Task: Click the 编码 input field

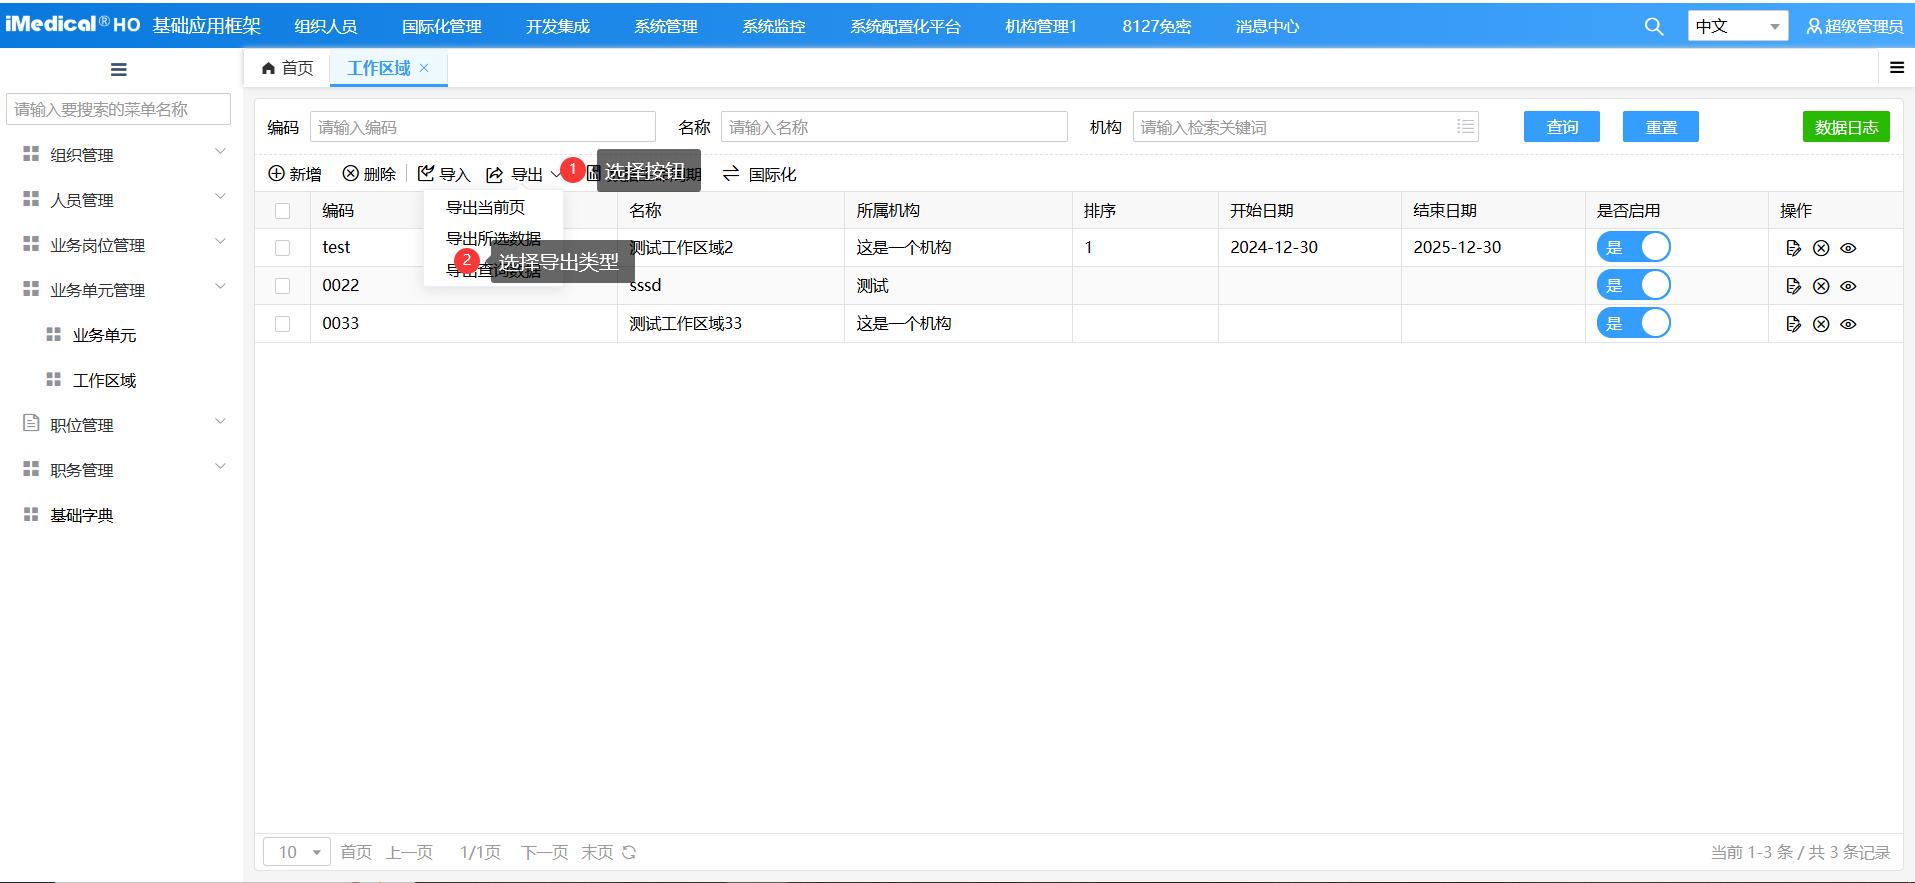Action: 482,127
